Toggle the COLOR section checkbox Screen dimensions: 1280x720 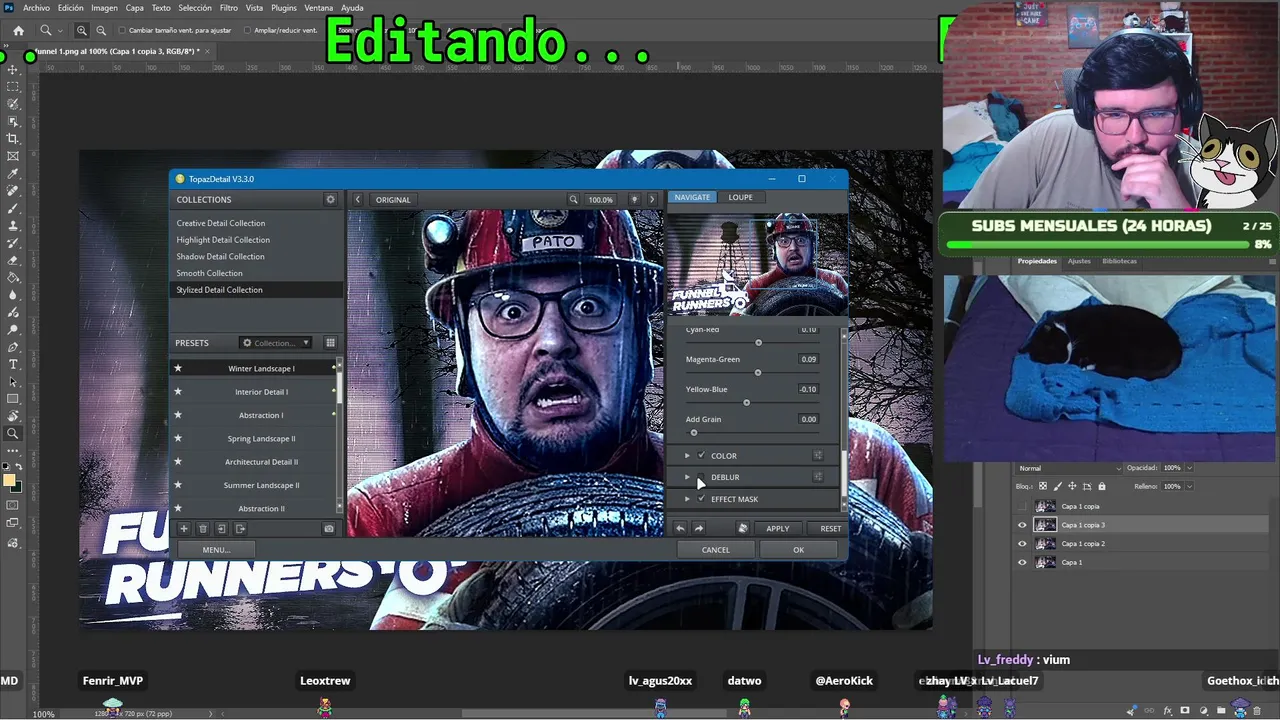(701, 455)
